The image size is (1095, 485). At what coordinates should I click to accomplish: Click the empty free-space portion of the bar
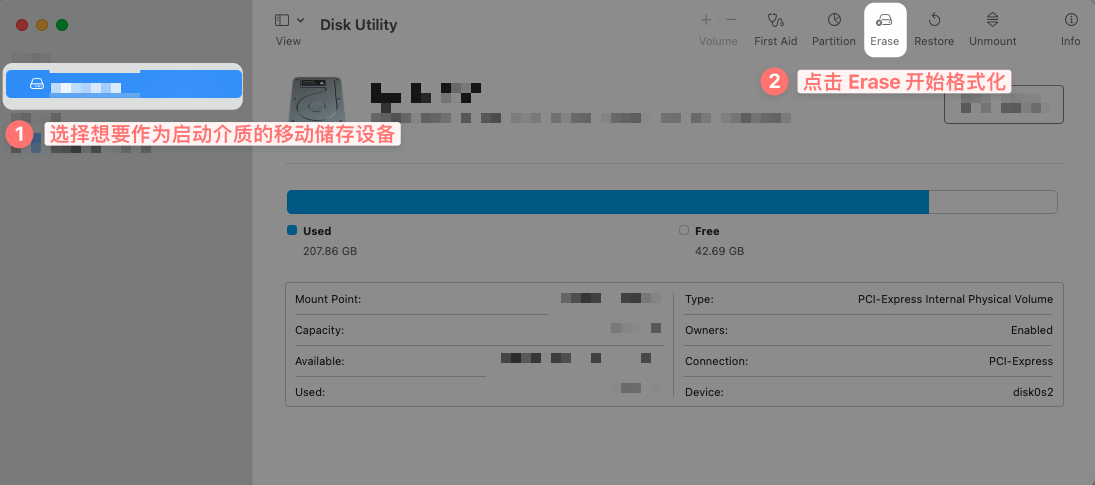(992, 202)
